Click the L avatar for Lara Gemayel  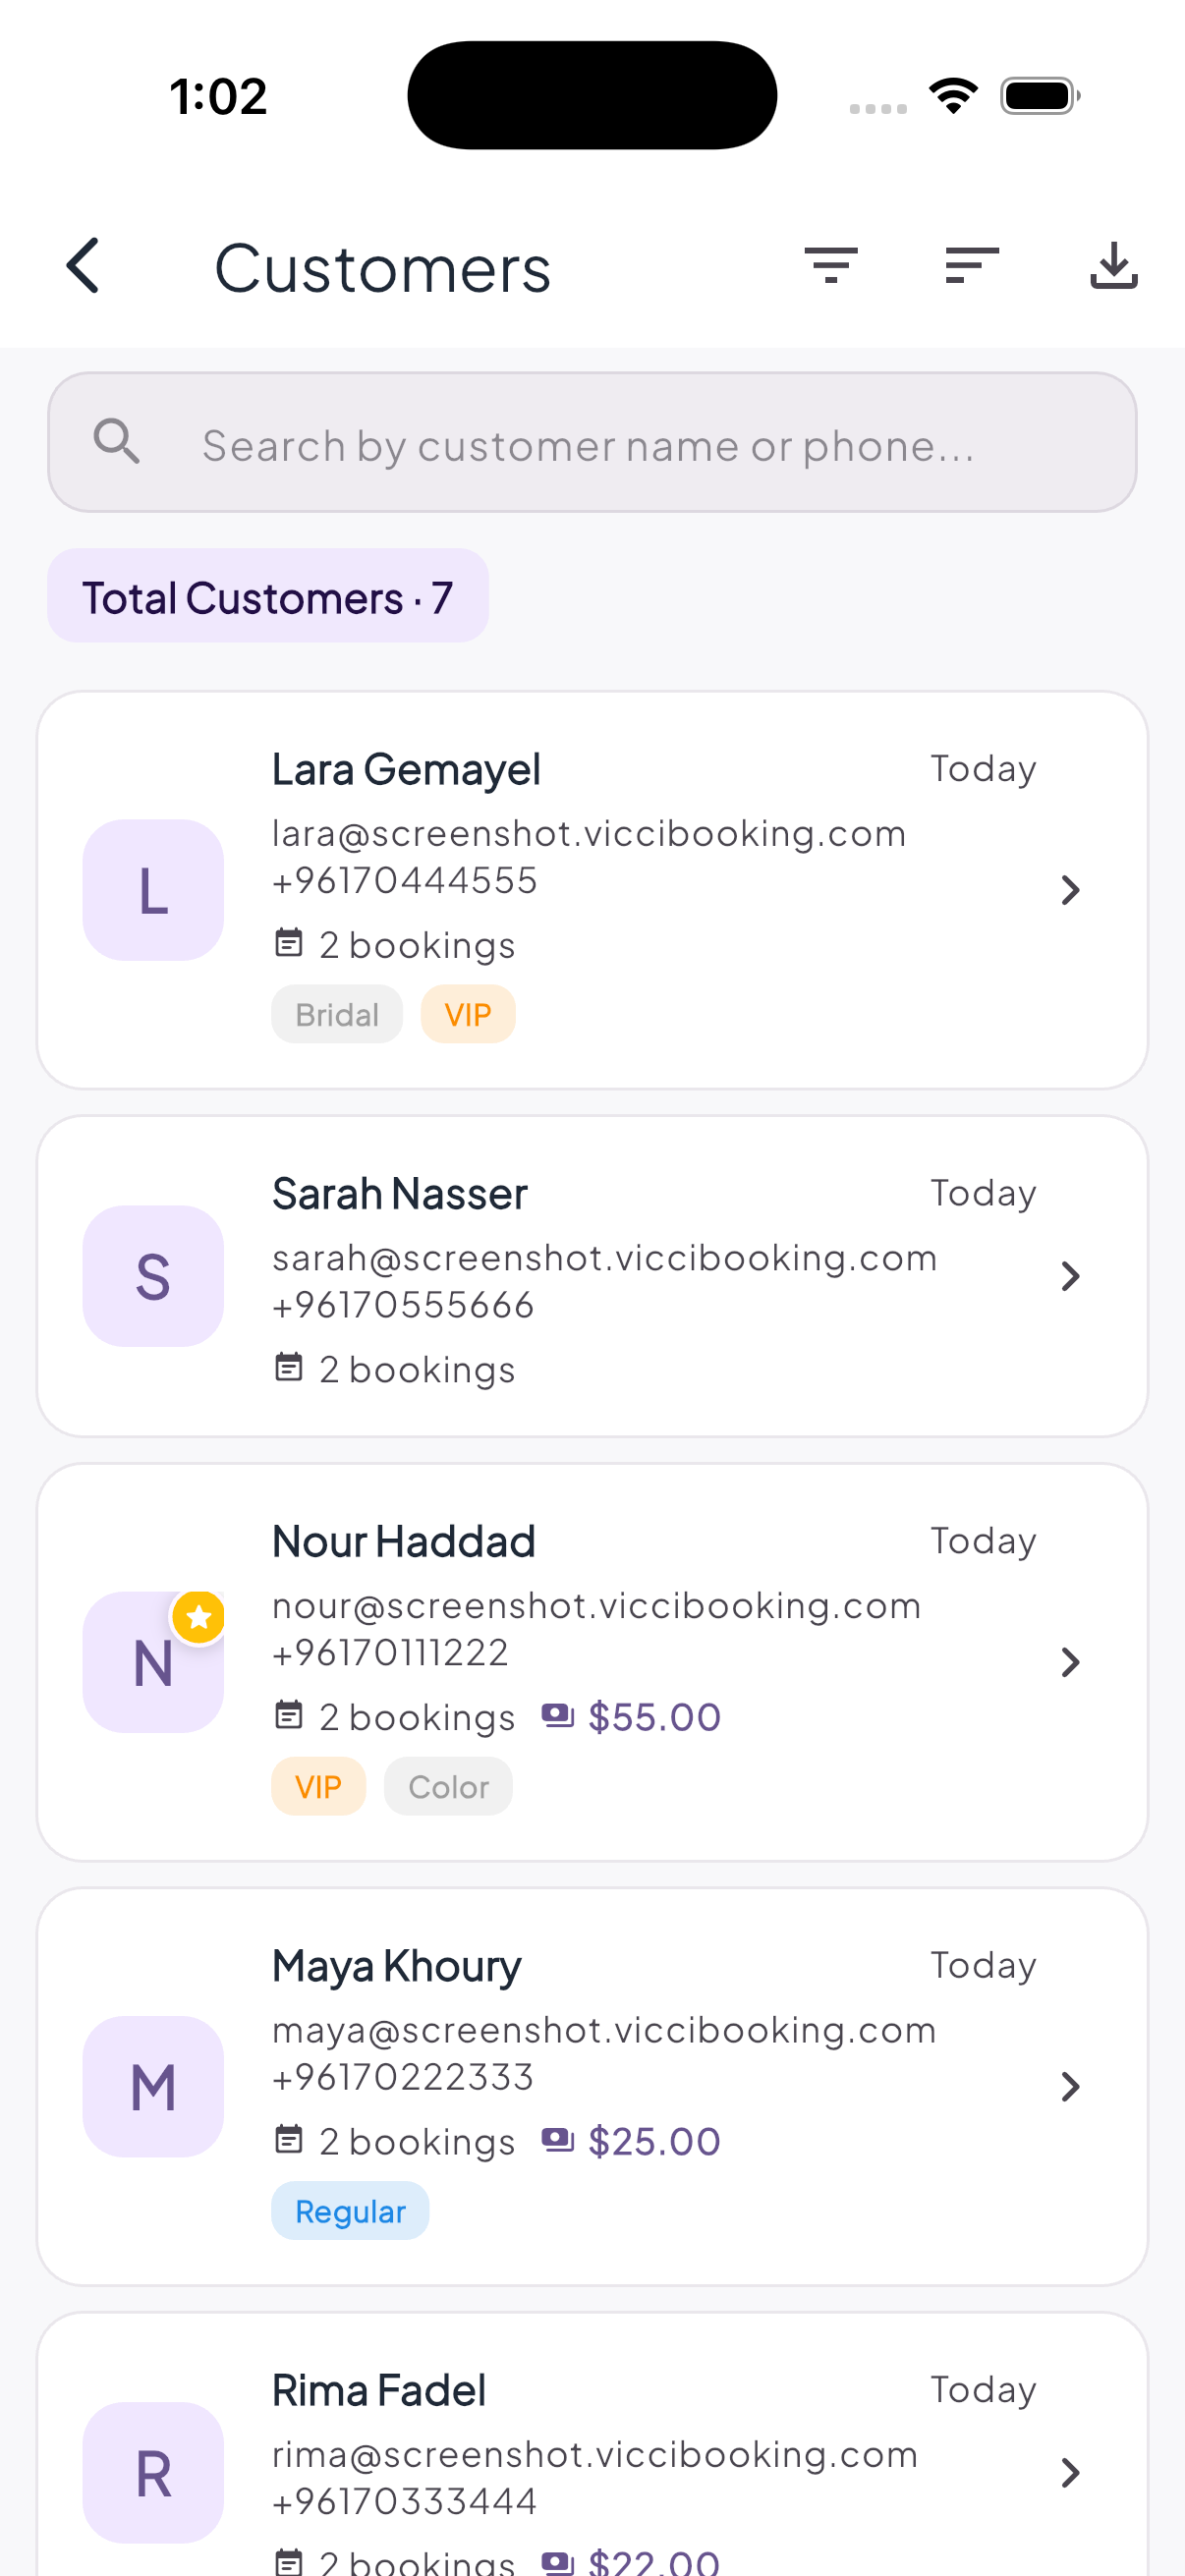153,890
